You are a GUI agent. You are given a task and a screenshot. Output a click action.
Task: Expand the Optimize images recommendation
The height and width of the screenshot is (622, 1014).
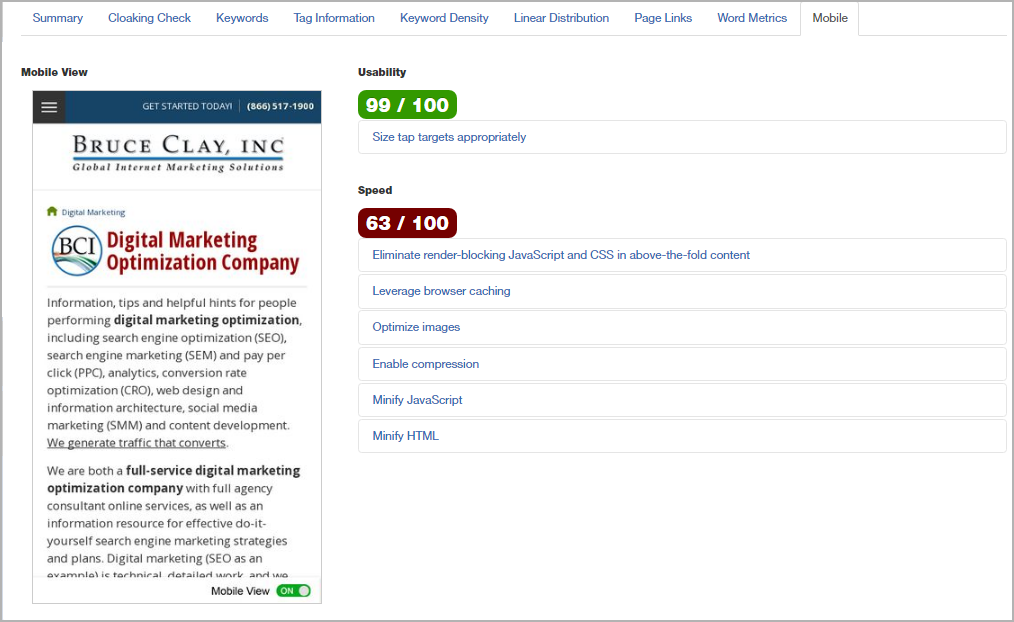[x=682, y=327]
